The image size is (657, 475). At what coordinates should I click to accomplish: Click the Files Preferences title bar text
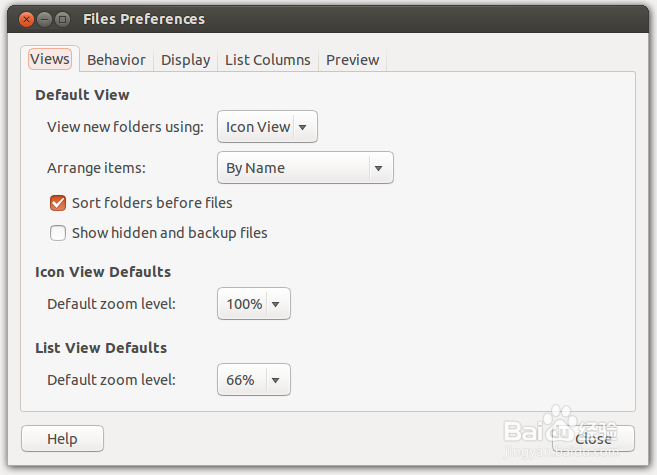click(x=144, y=19)
